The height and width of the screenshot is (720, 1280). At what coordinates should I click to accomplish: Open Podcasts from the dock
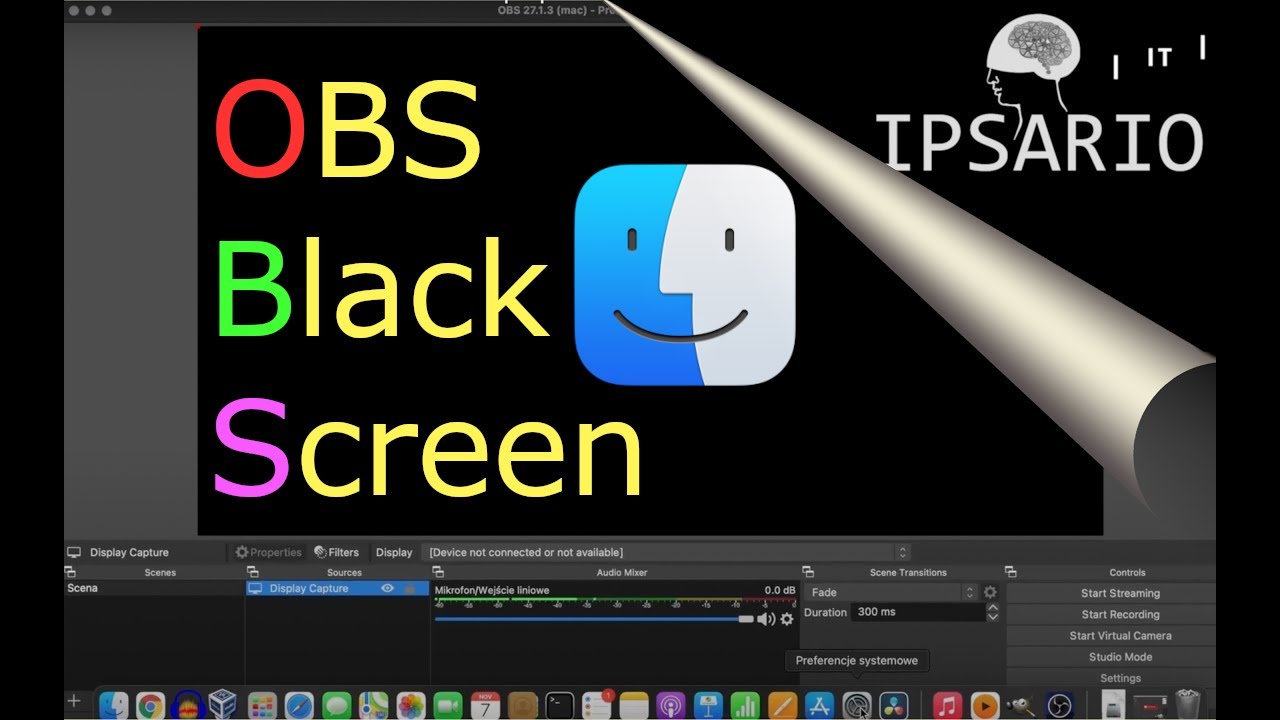(x=671, y=705)
